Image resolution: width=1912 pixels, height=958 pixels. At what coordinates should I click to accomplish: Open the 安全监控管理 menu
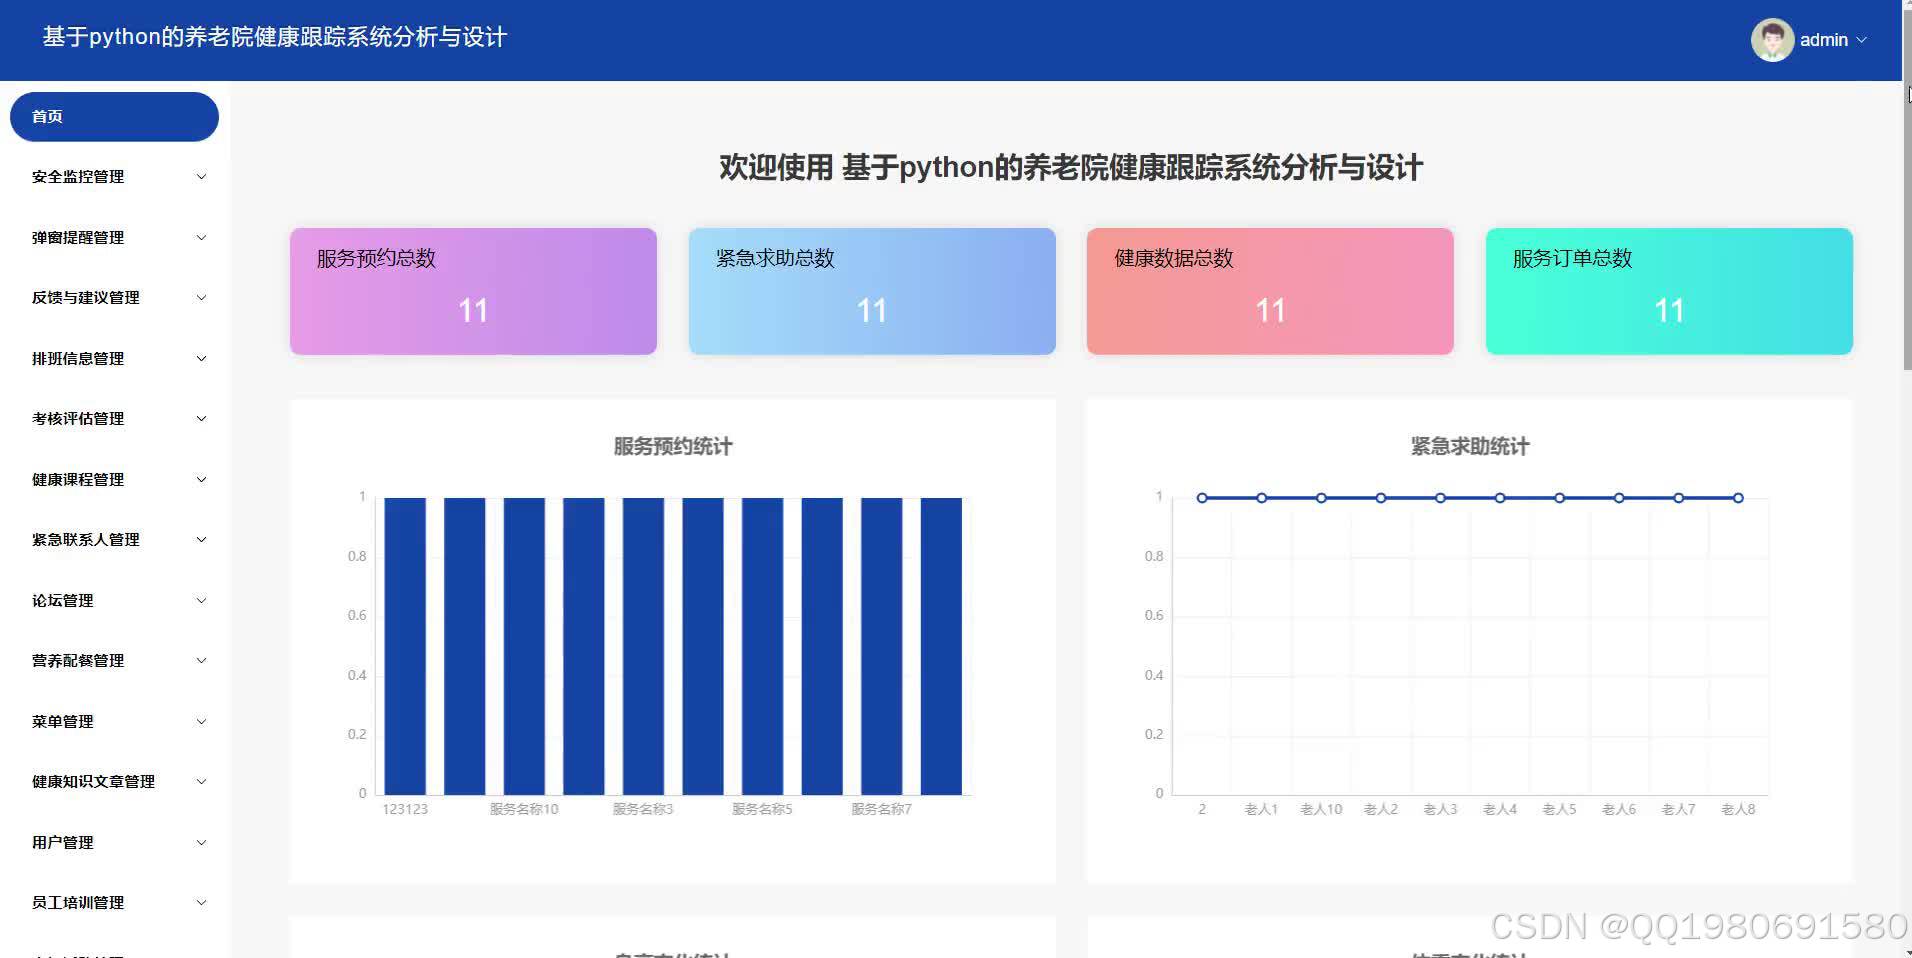[x=114, y=177]
